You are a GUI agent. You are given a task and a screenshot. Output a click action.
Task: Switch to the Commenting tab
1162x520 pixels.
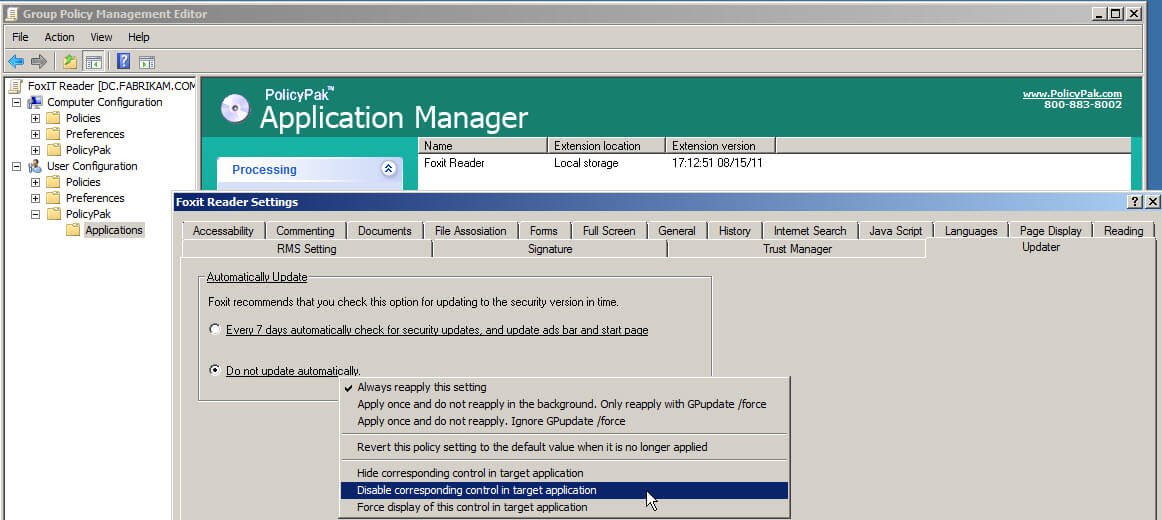(x=305, y=231)
